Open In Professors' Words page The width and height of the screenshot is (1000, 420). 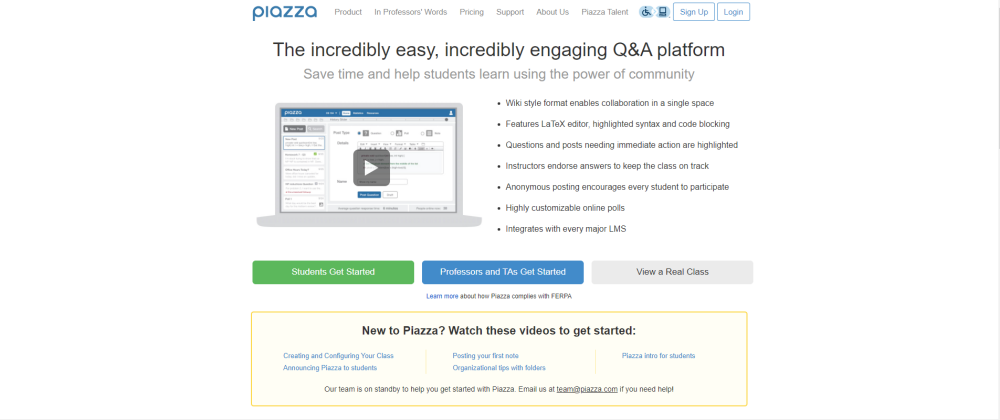[x=411, y=12]
